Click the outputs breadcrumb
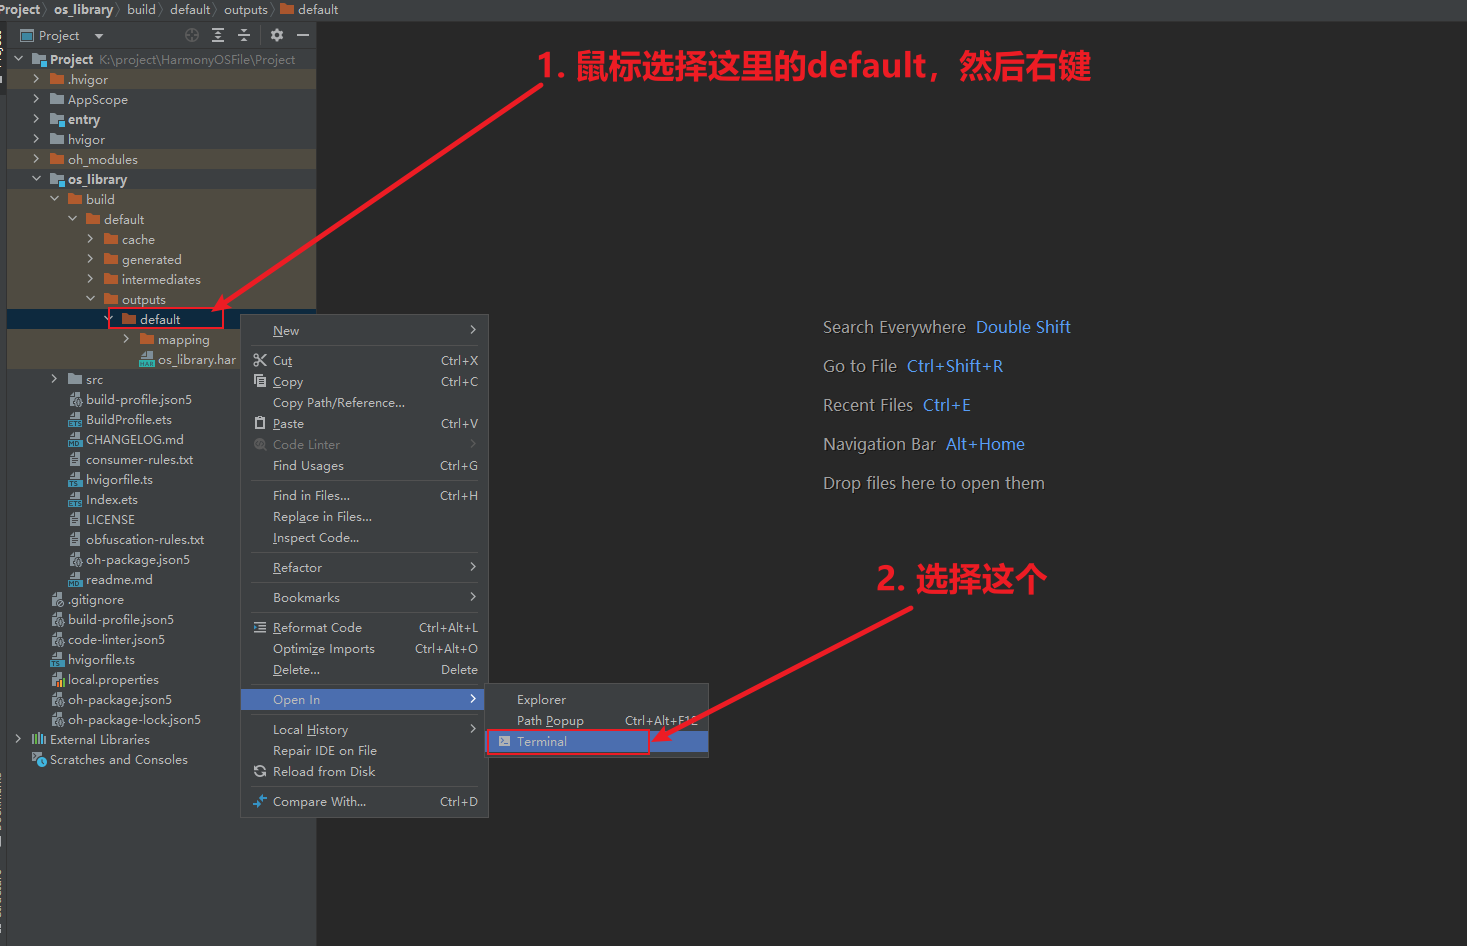Screen dimensions: 1467x946 pos(246,9)
